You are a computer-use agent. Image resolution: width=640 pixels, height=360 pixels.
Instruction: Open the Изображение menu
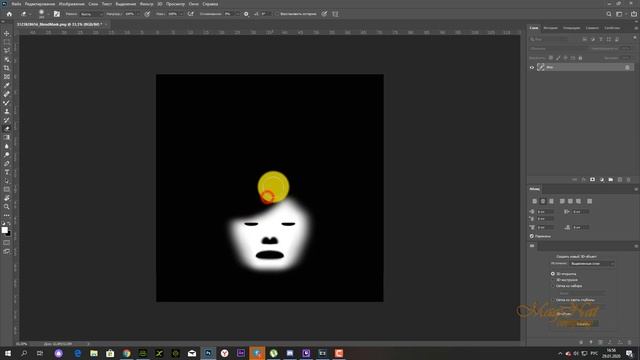coord(71,4)
